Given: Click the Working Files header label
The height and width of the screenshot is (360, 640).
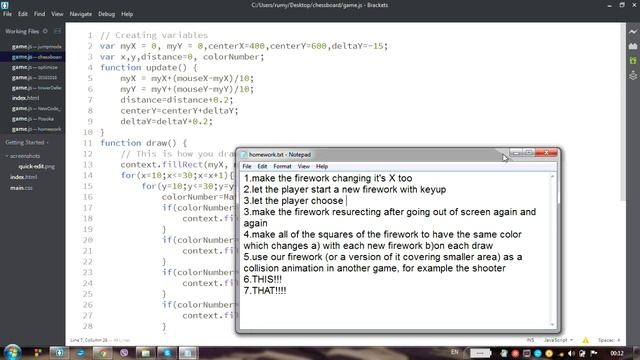Looking at the screenshot, I should point(22,31).
